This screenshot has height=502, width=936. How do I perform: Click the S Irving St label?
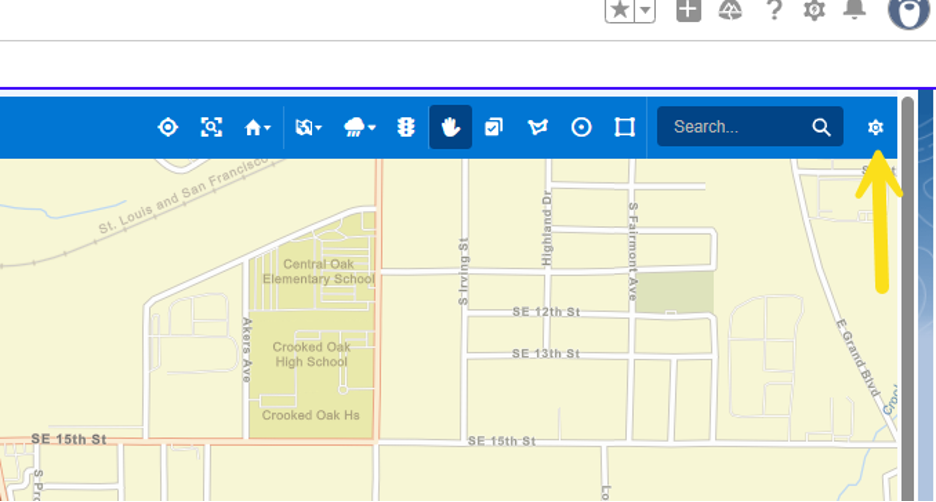pyautogui.click(x=463, y=272)
